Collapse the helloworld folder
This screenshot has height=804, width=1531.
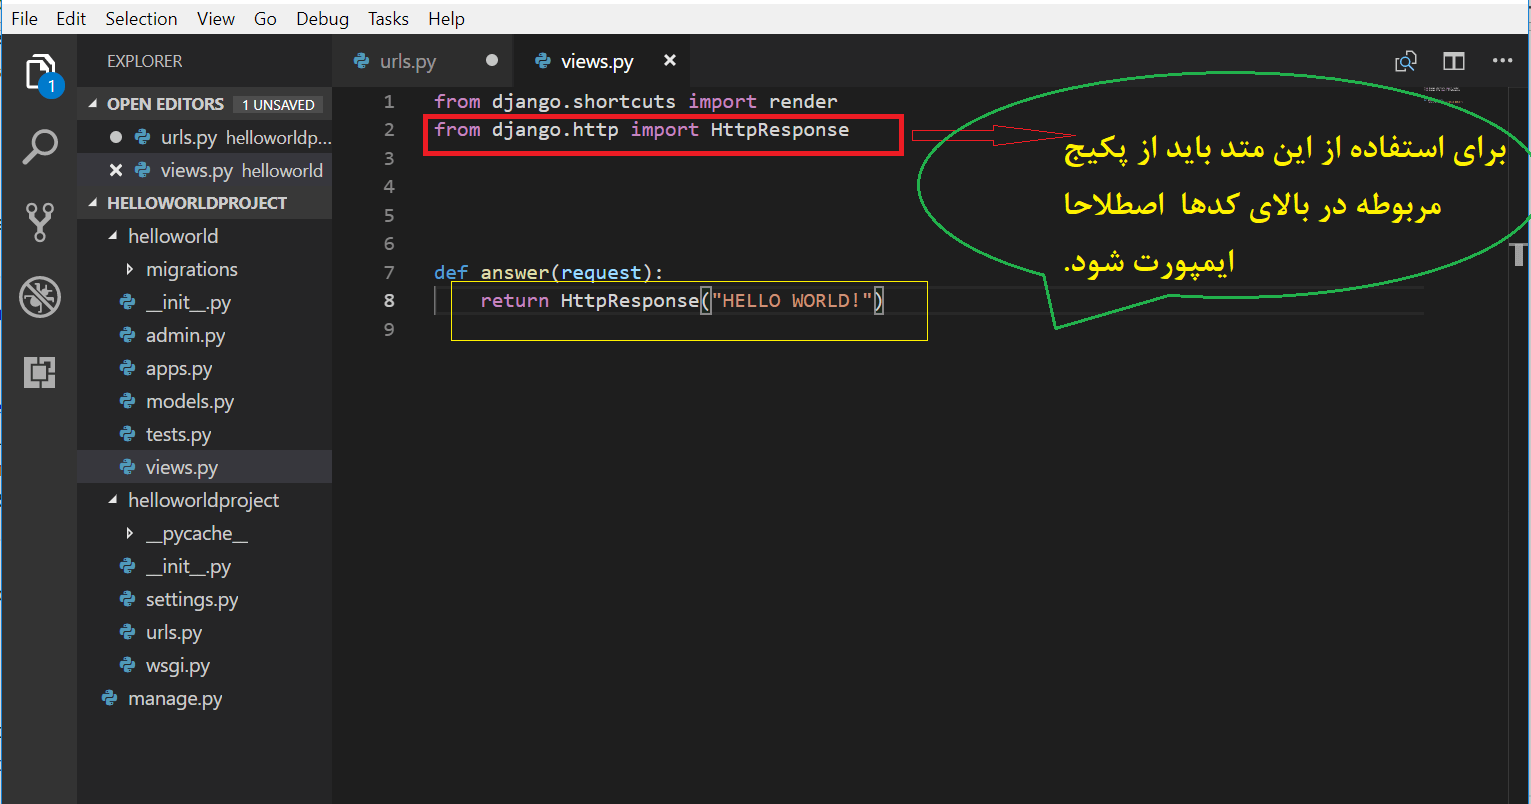pyautogui.click(x=204, y=236)
